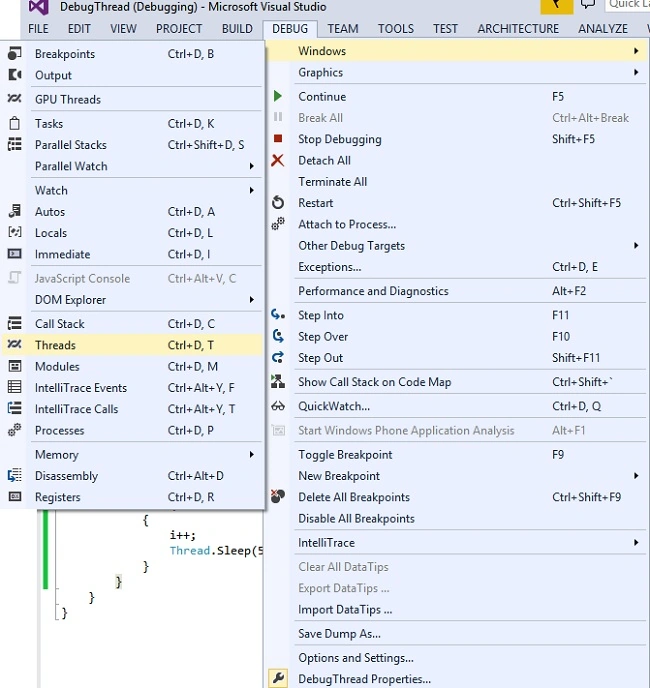This screenshot has height=688, width=650.
Task: Click the Delete All Breakpoints icon
Action: tap(278, 496)
